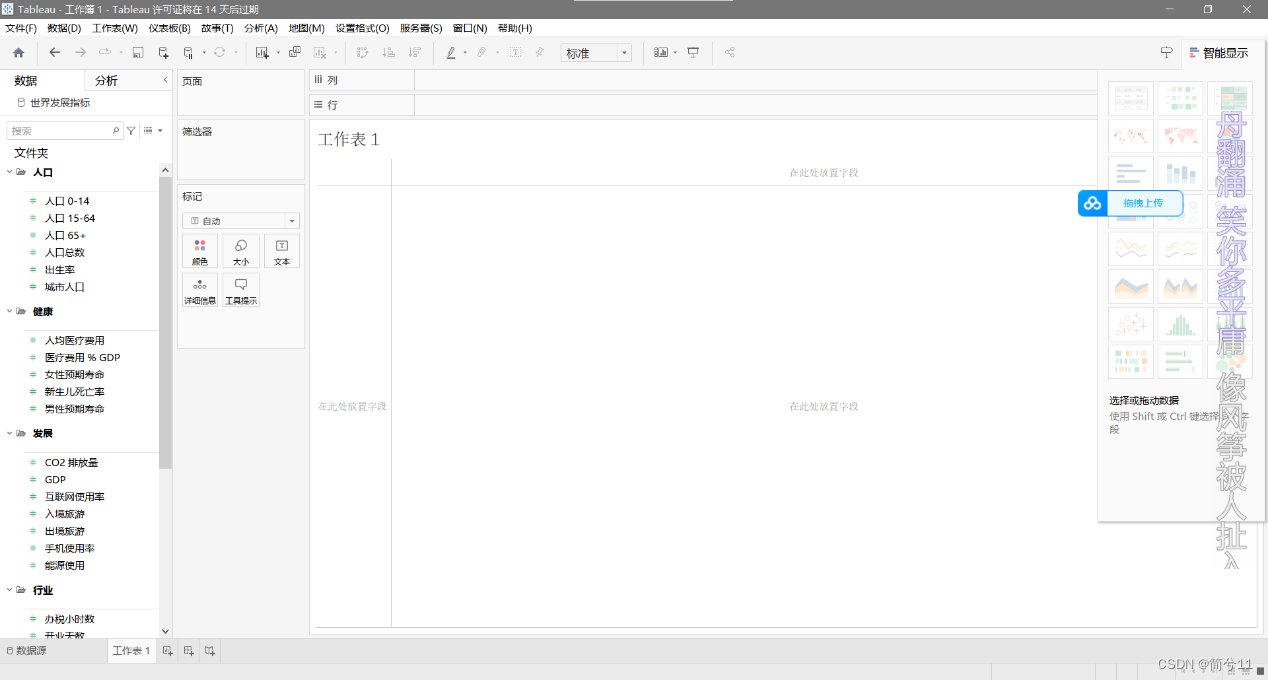Toggle presentation mode icon
1268x680 pixels.
pos(693,53)
